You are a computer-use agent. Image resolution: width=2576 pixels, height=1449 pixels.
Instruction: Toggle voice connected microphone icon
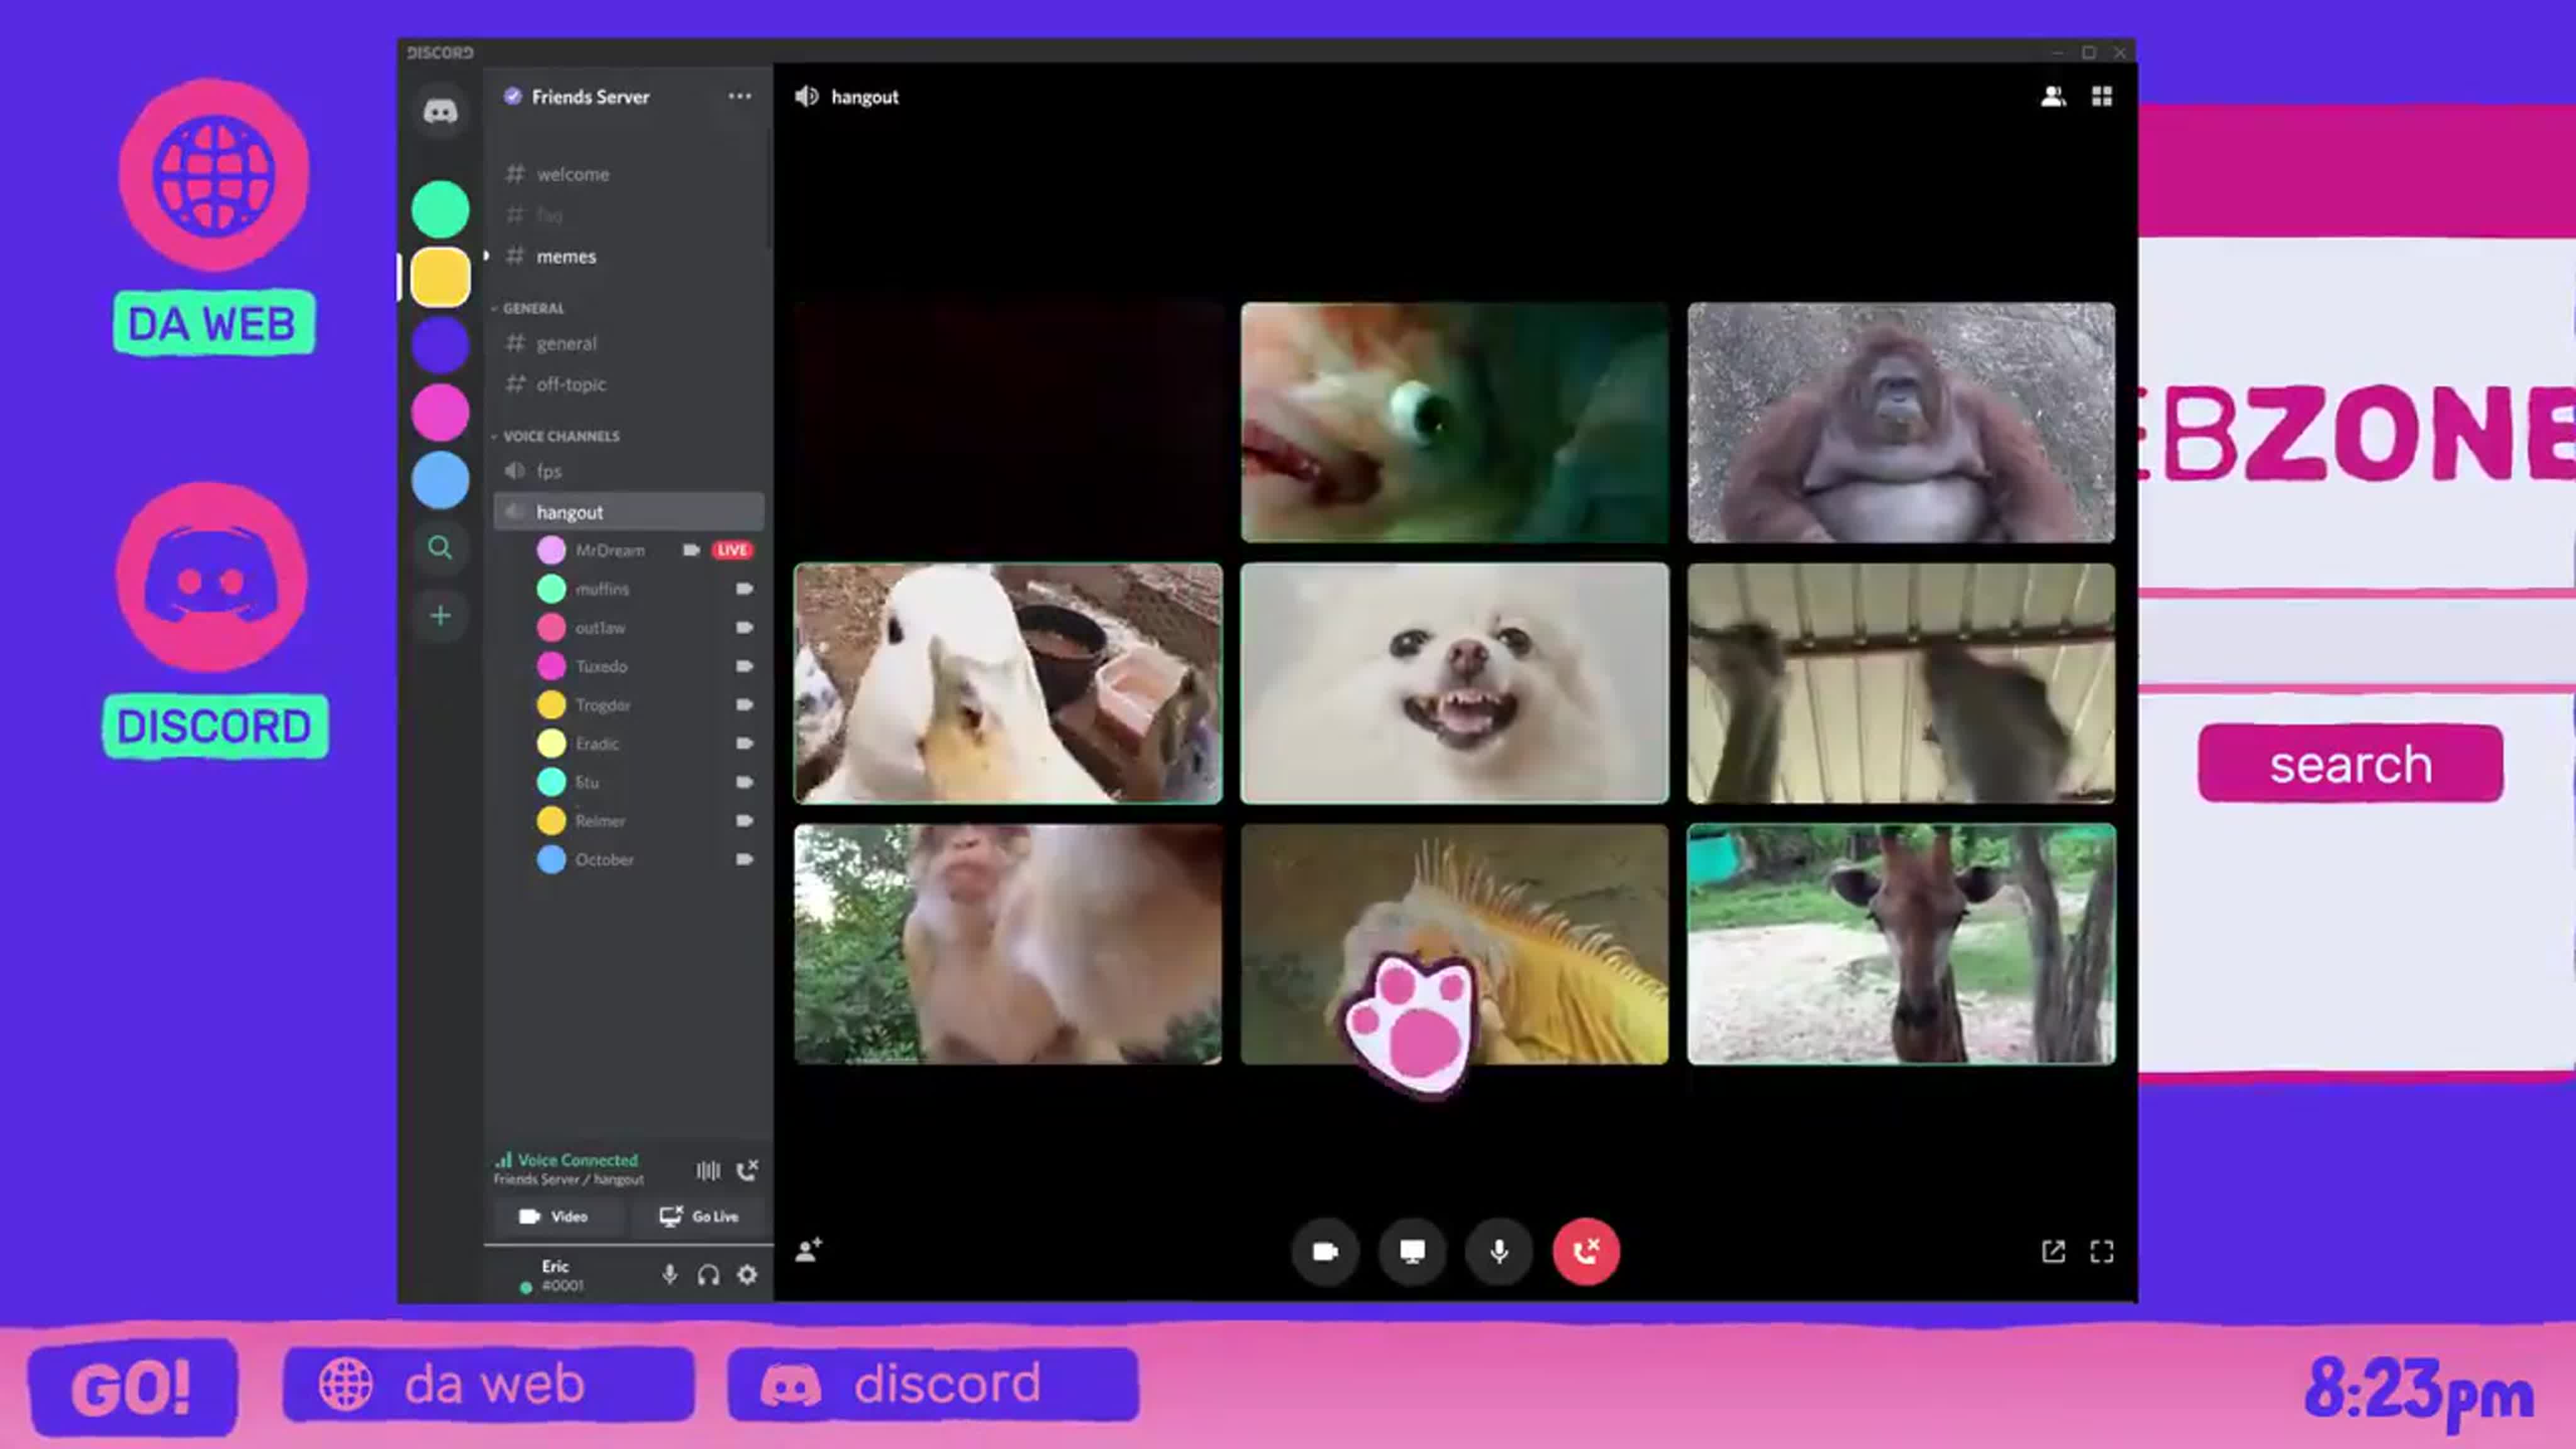coord(669,1274)
